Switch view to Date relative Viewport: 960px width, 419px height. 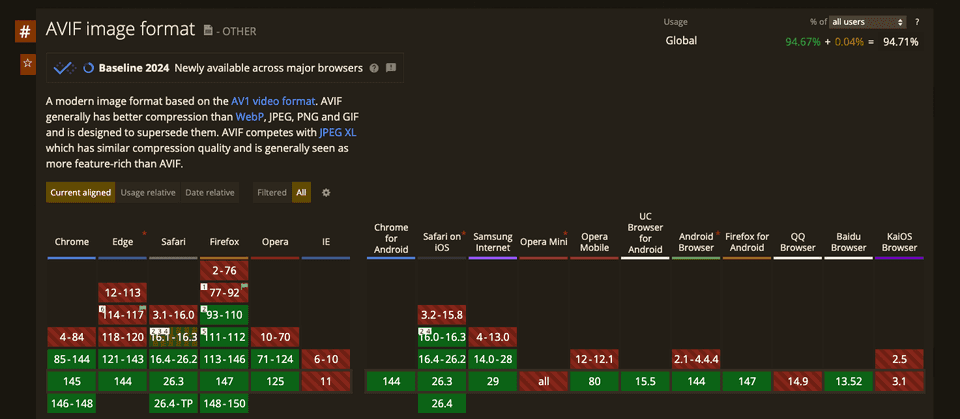point(209,193)
